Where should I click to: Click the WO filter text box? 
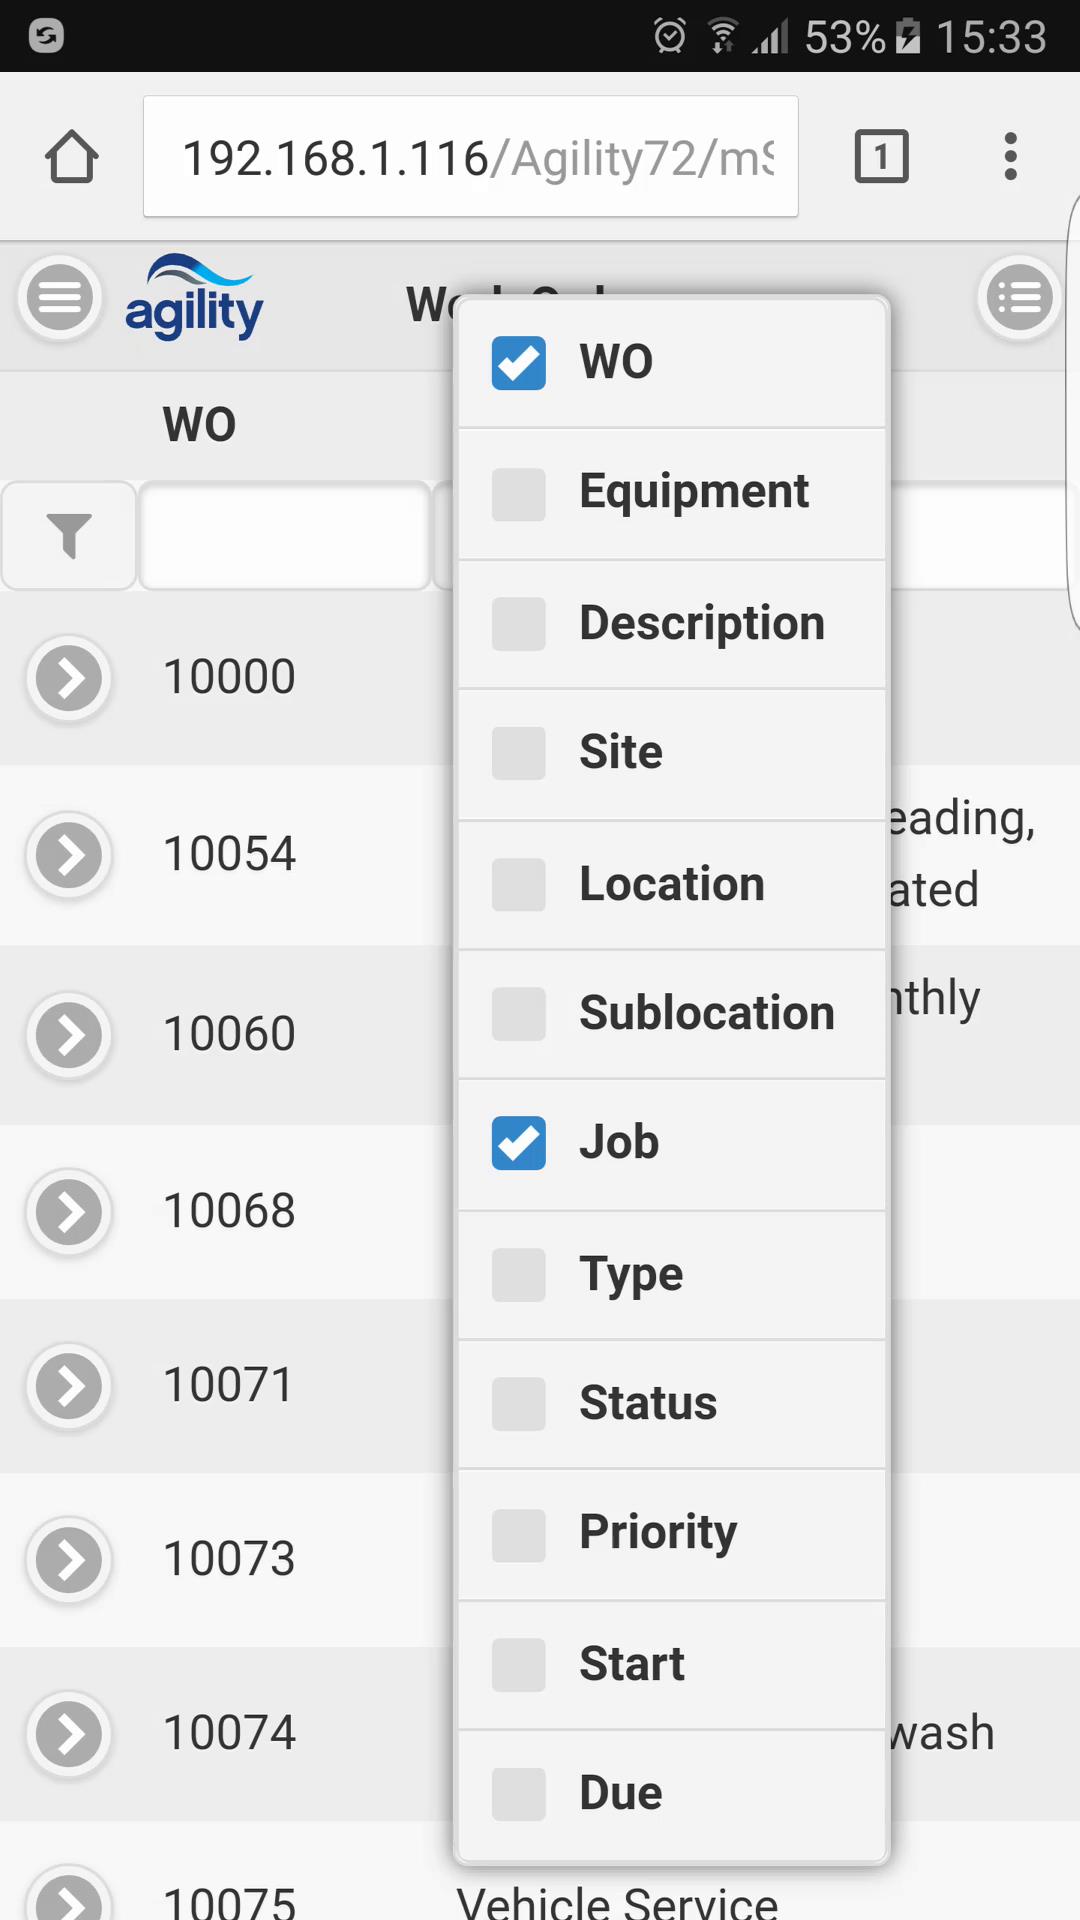point(285,536)
